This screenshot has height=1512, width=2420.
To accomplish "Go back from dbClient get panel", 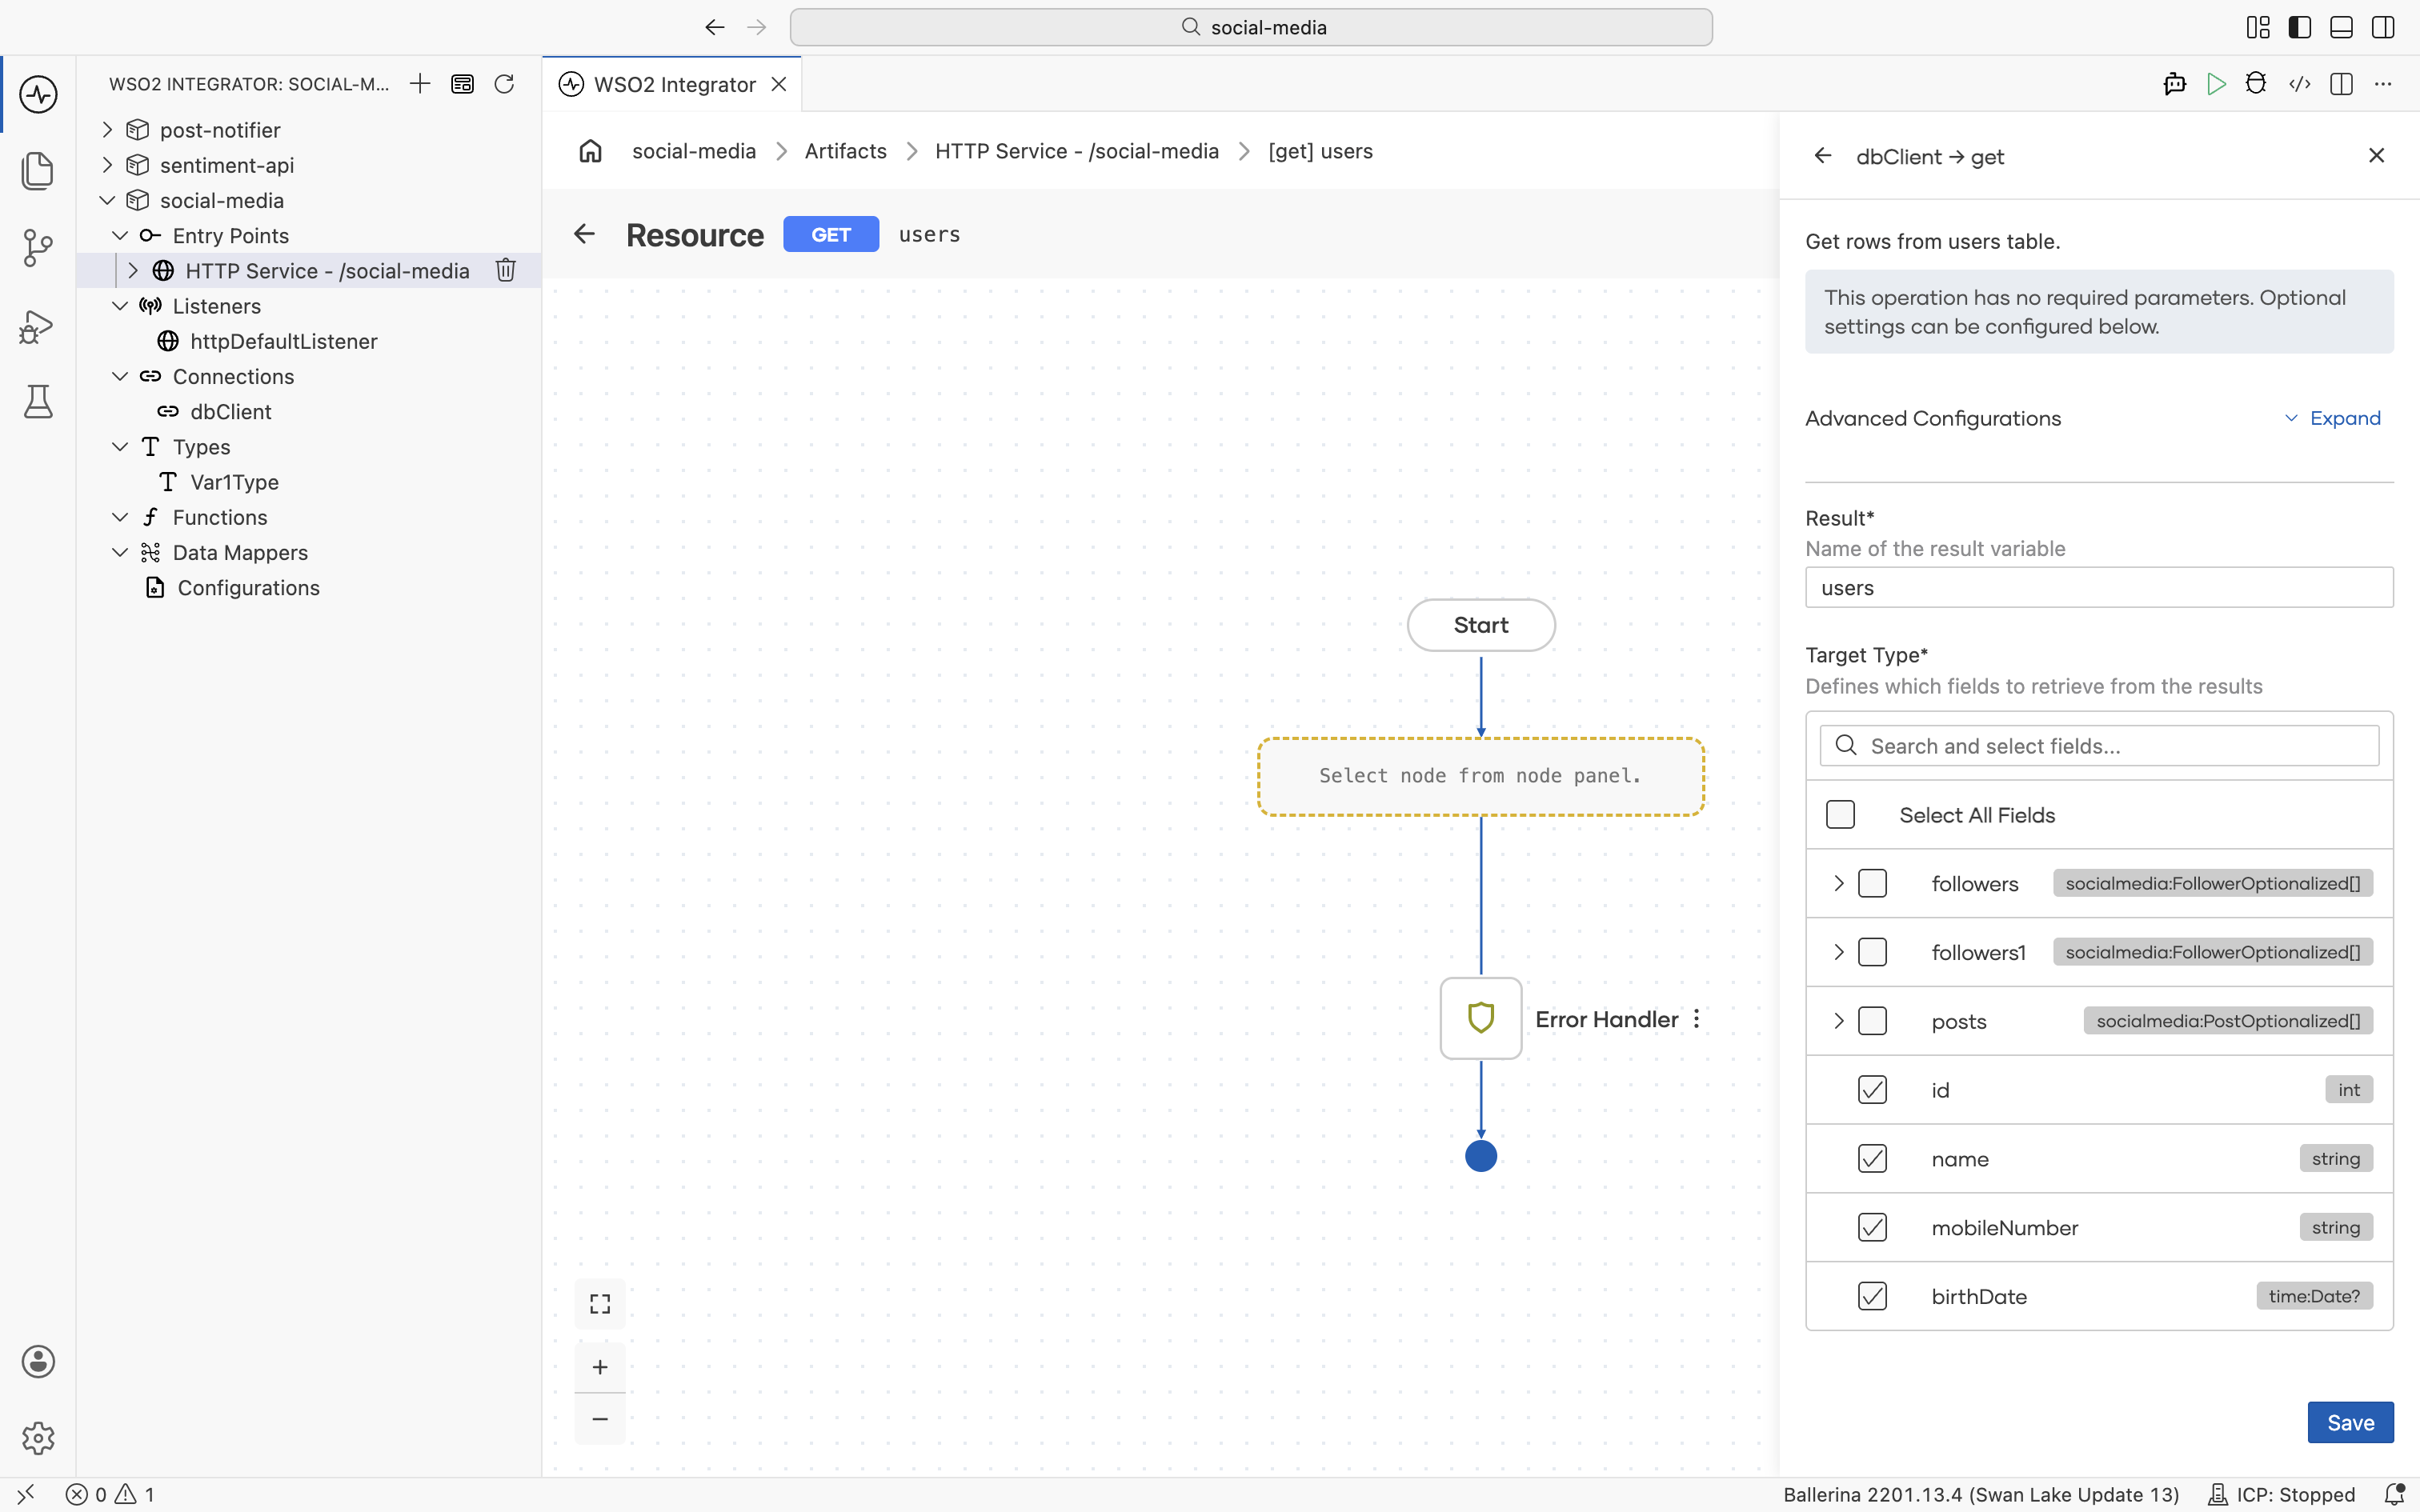I will [x=1823, y=156].
